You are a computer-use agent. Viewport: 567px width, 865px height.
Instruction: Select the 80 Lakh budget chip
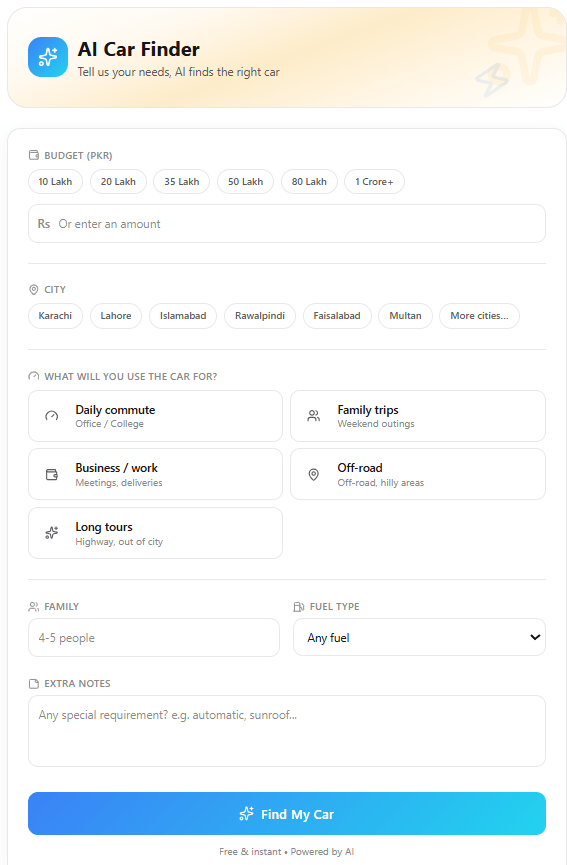pyautogui.click(x=309, y=181)
